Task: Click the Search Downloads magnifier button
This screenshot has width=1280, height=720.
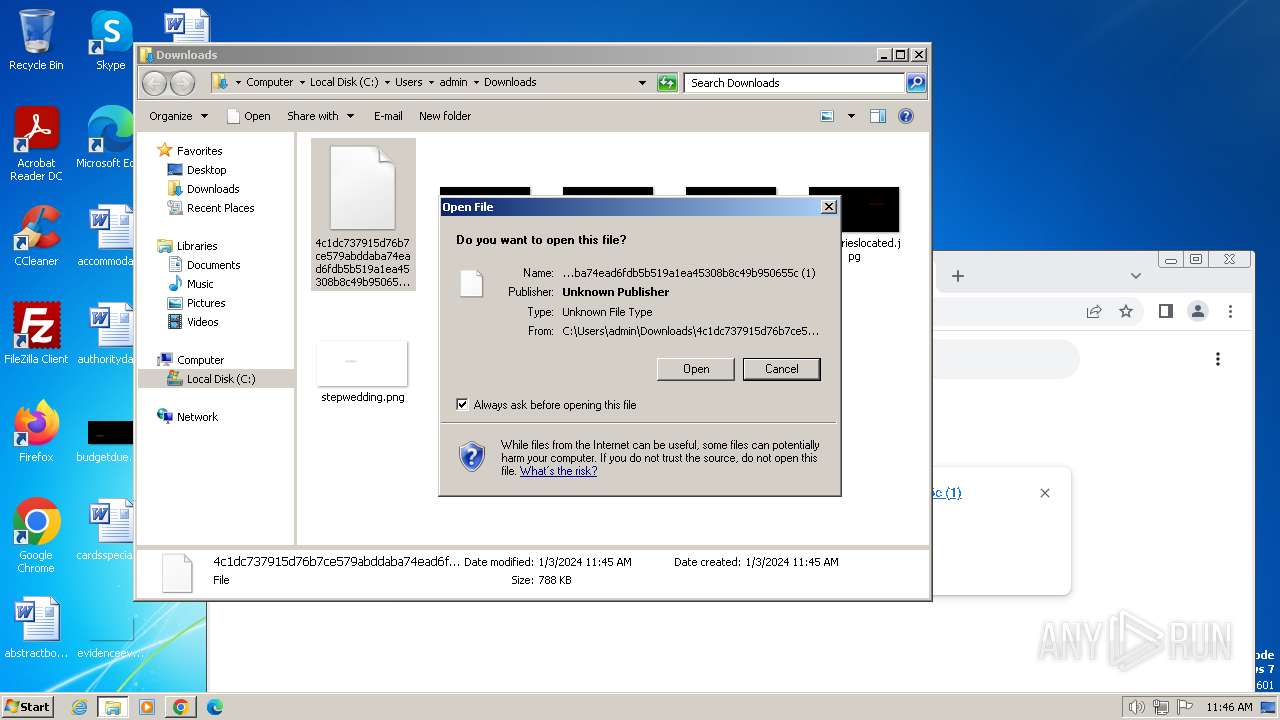Action: pyautogui.click(x=915, y=83)
